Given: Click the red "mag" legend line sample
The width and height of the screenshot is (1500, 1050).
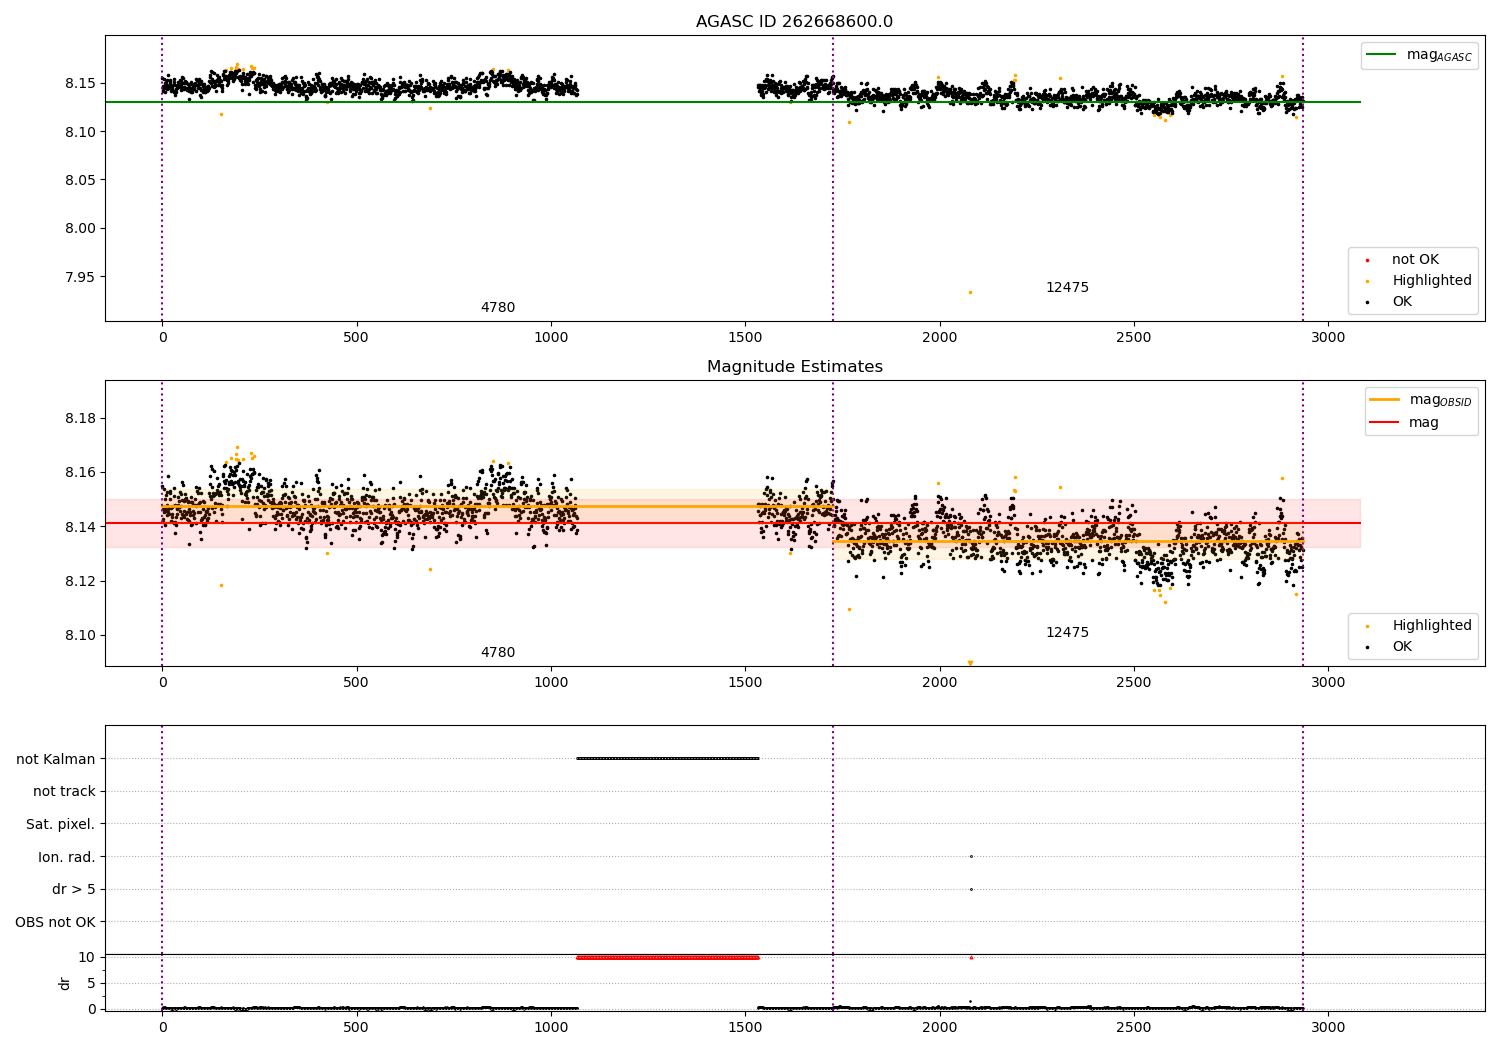Looking at the screenshot, I should coord(1385,423).
